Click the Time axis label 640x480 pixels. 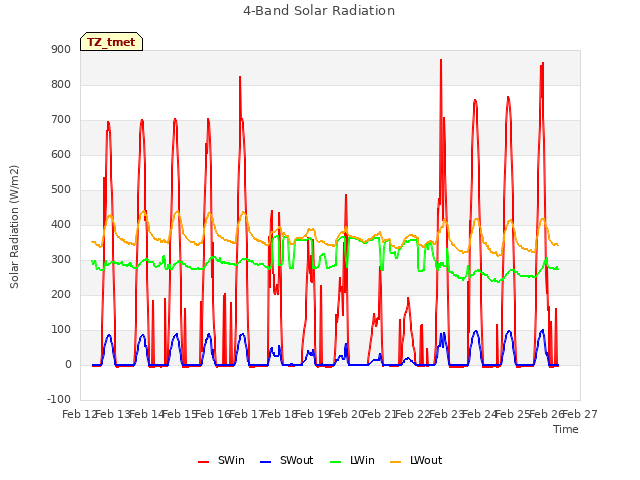[566, 429]
